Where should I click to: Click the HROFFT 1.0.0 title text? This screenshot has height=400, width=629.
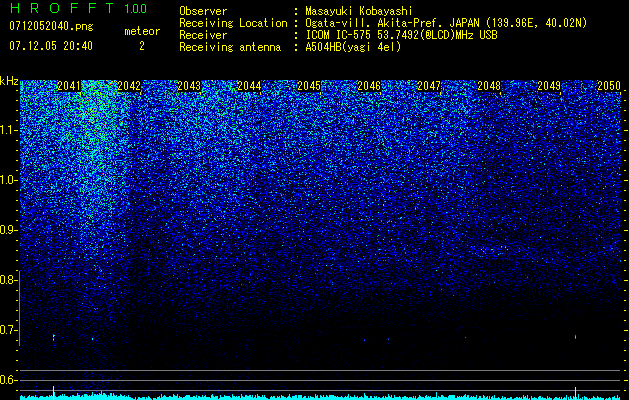coord(78,8)
